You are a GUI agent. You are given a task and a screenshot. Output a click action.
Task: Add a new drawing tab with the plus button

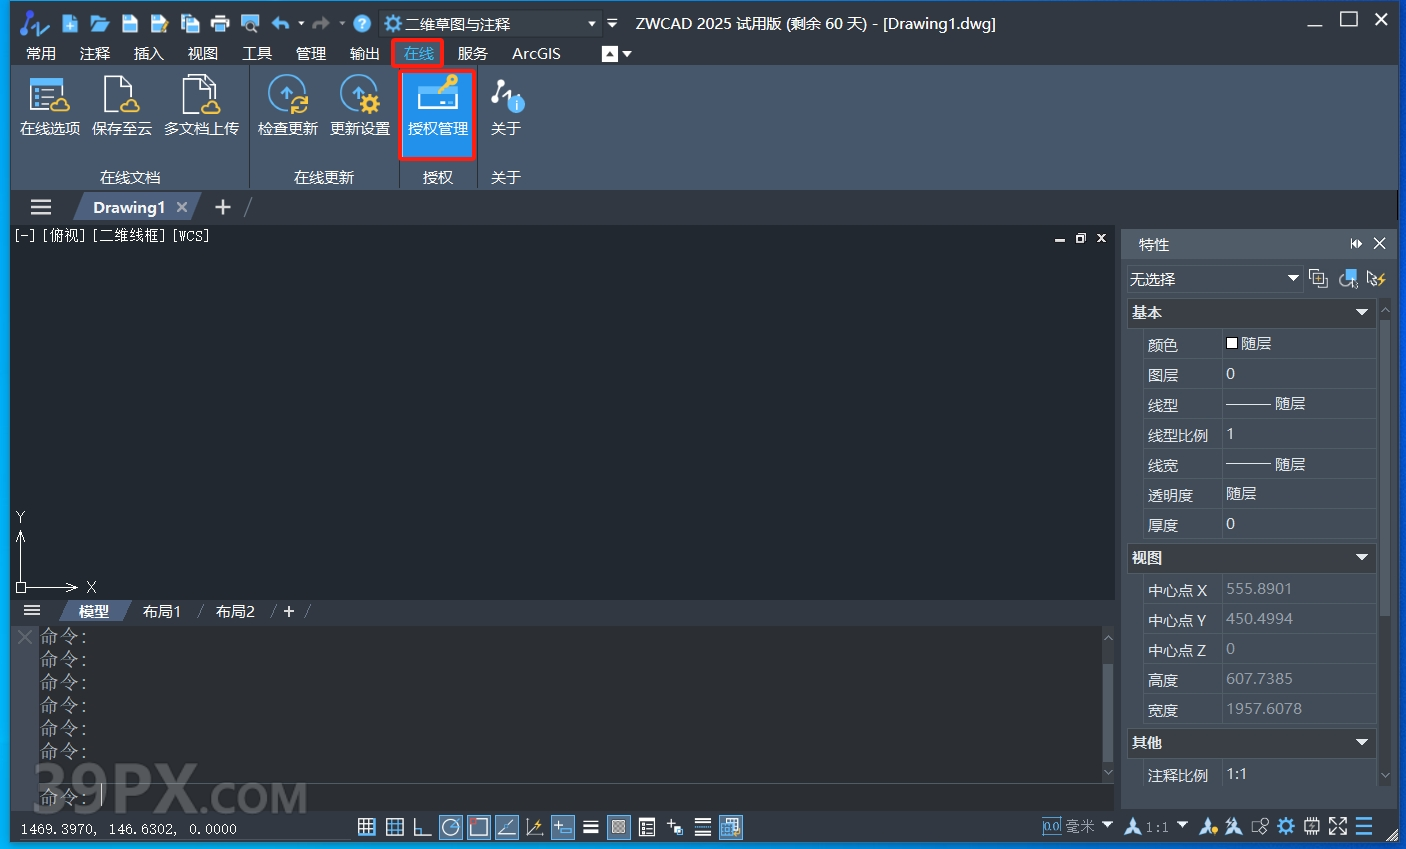tap(223, 207)
